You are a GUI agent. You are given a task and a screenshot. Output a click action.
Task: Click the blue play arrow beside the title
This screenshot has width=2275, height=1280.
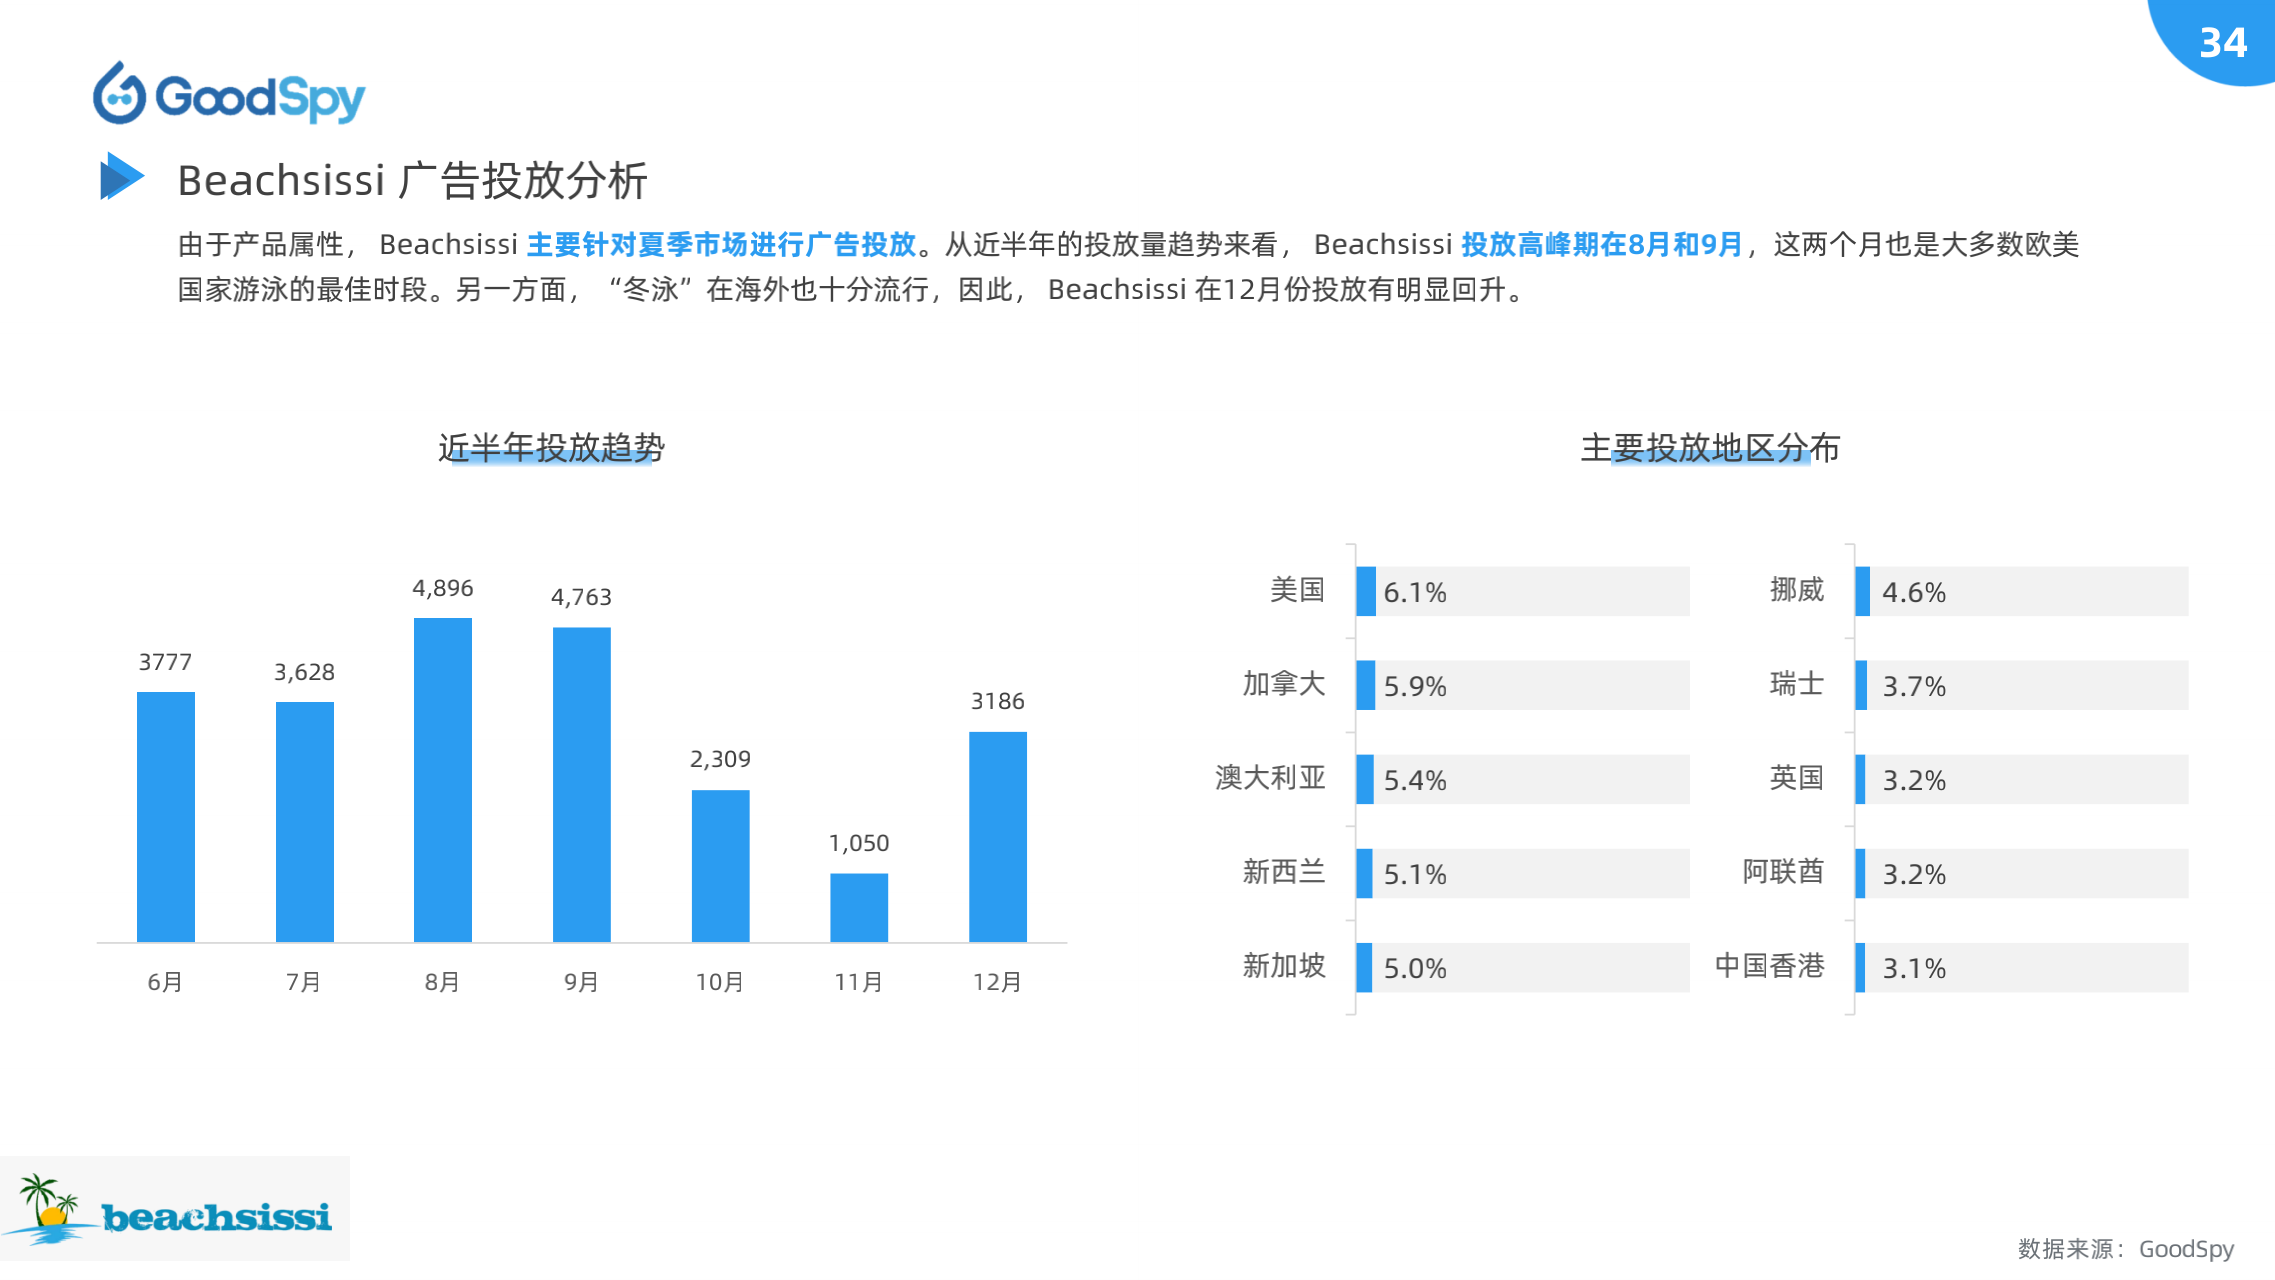pyautogui.click(x=121, y=177)
